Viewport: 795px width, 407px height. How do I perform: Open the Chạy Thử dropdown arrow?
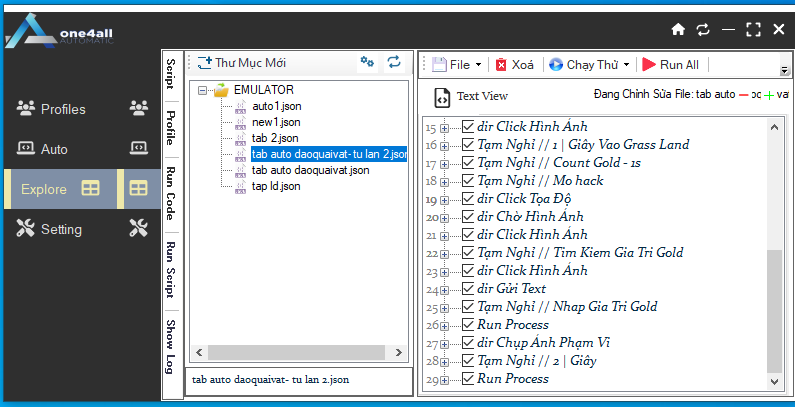(626, 65)
